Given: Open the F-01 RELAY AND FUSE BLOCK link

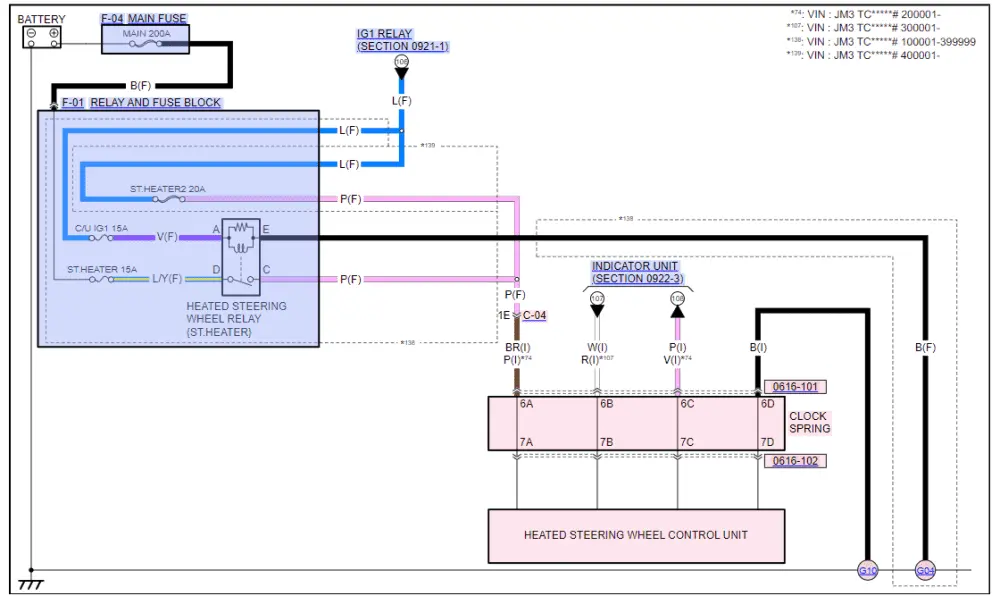Looking at the screenshot, I should [141, 103].
